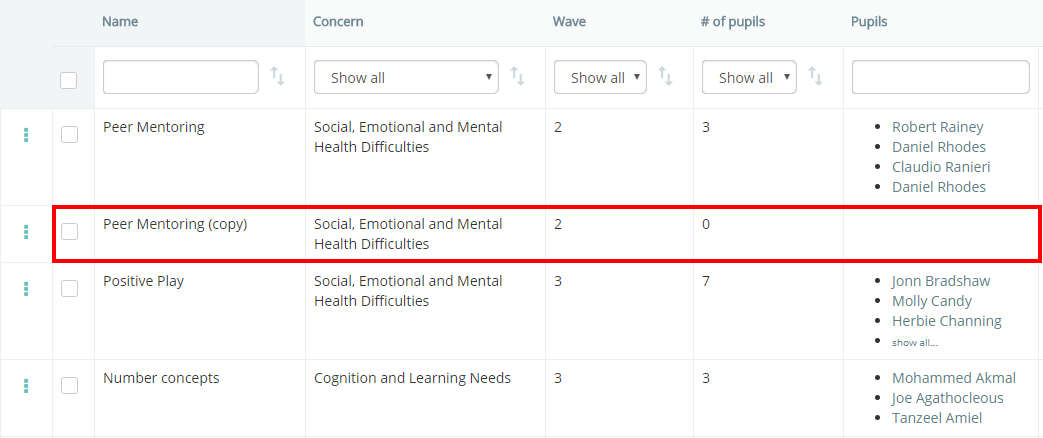This screenshot has height=438, width=1043.
Task: Open pupil Robert Rainey's link
Action: click(937, 127)
